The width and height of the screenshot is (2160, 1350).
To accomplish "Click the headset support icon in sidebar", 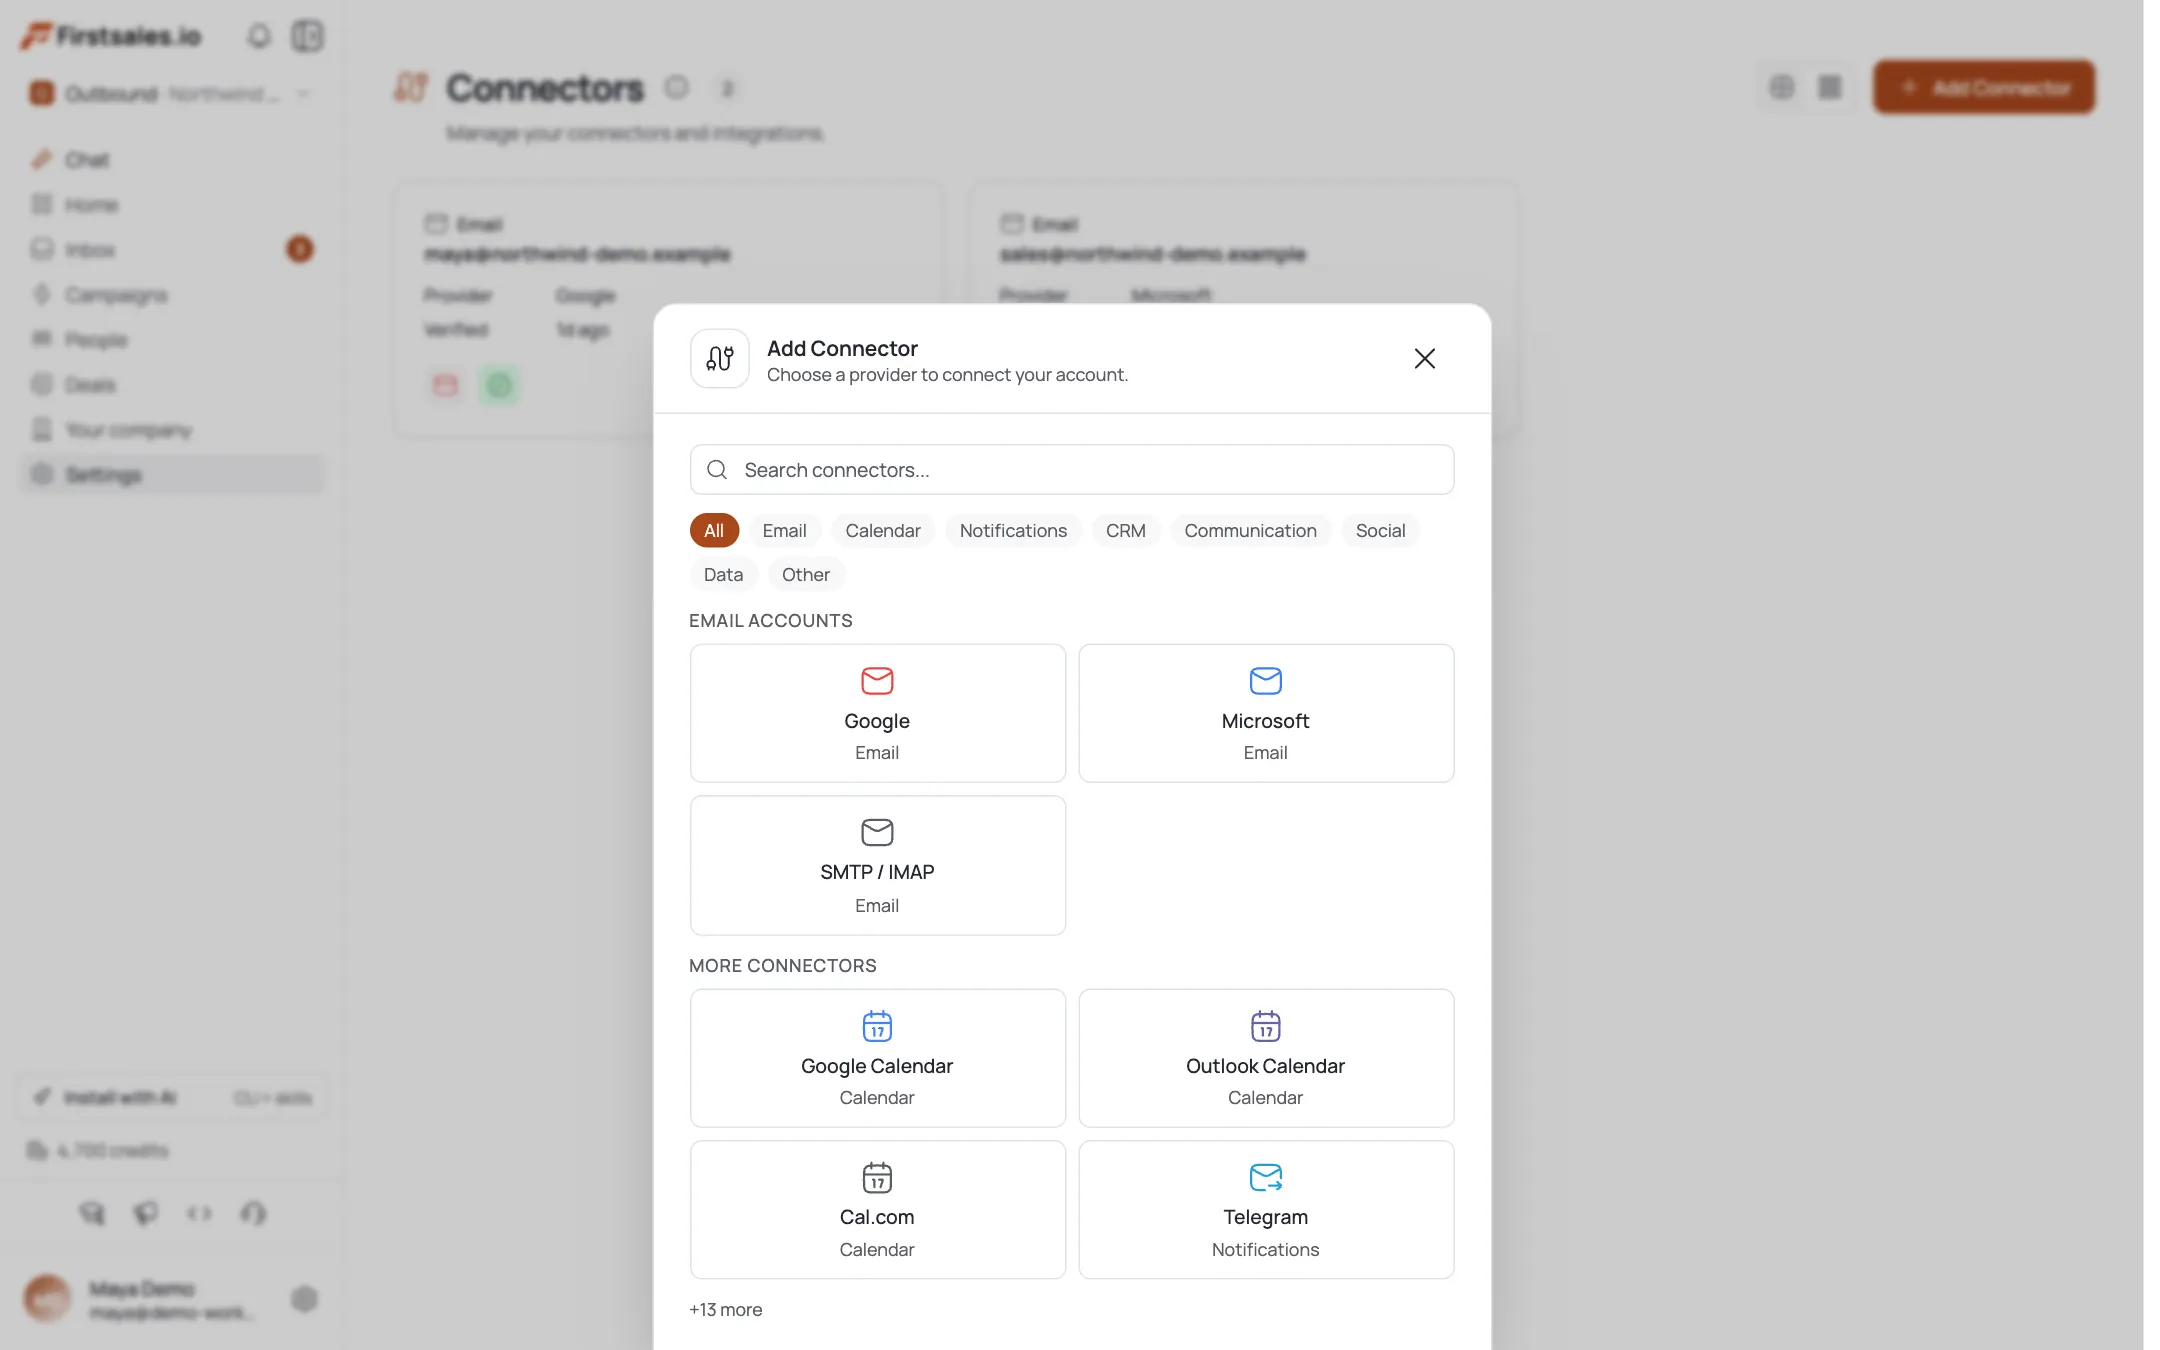I will [253, 1213].
